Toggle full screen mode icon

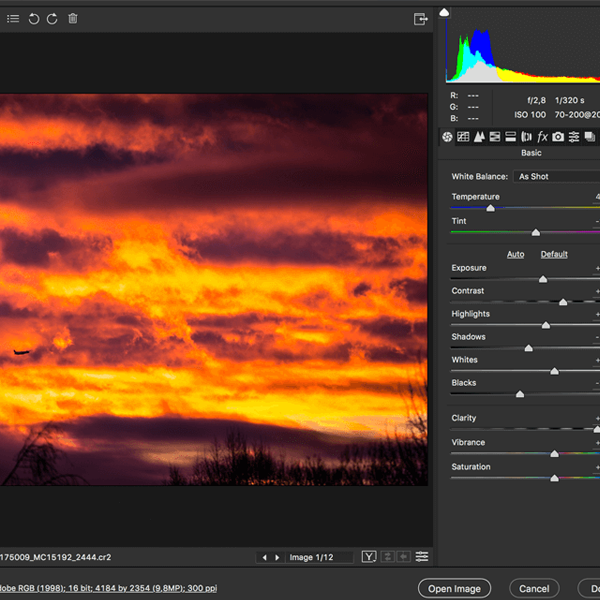click(421, 19)
